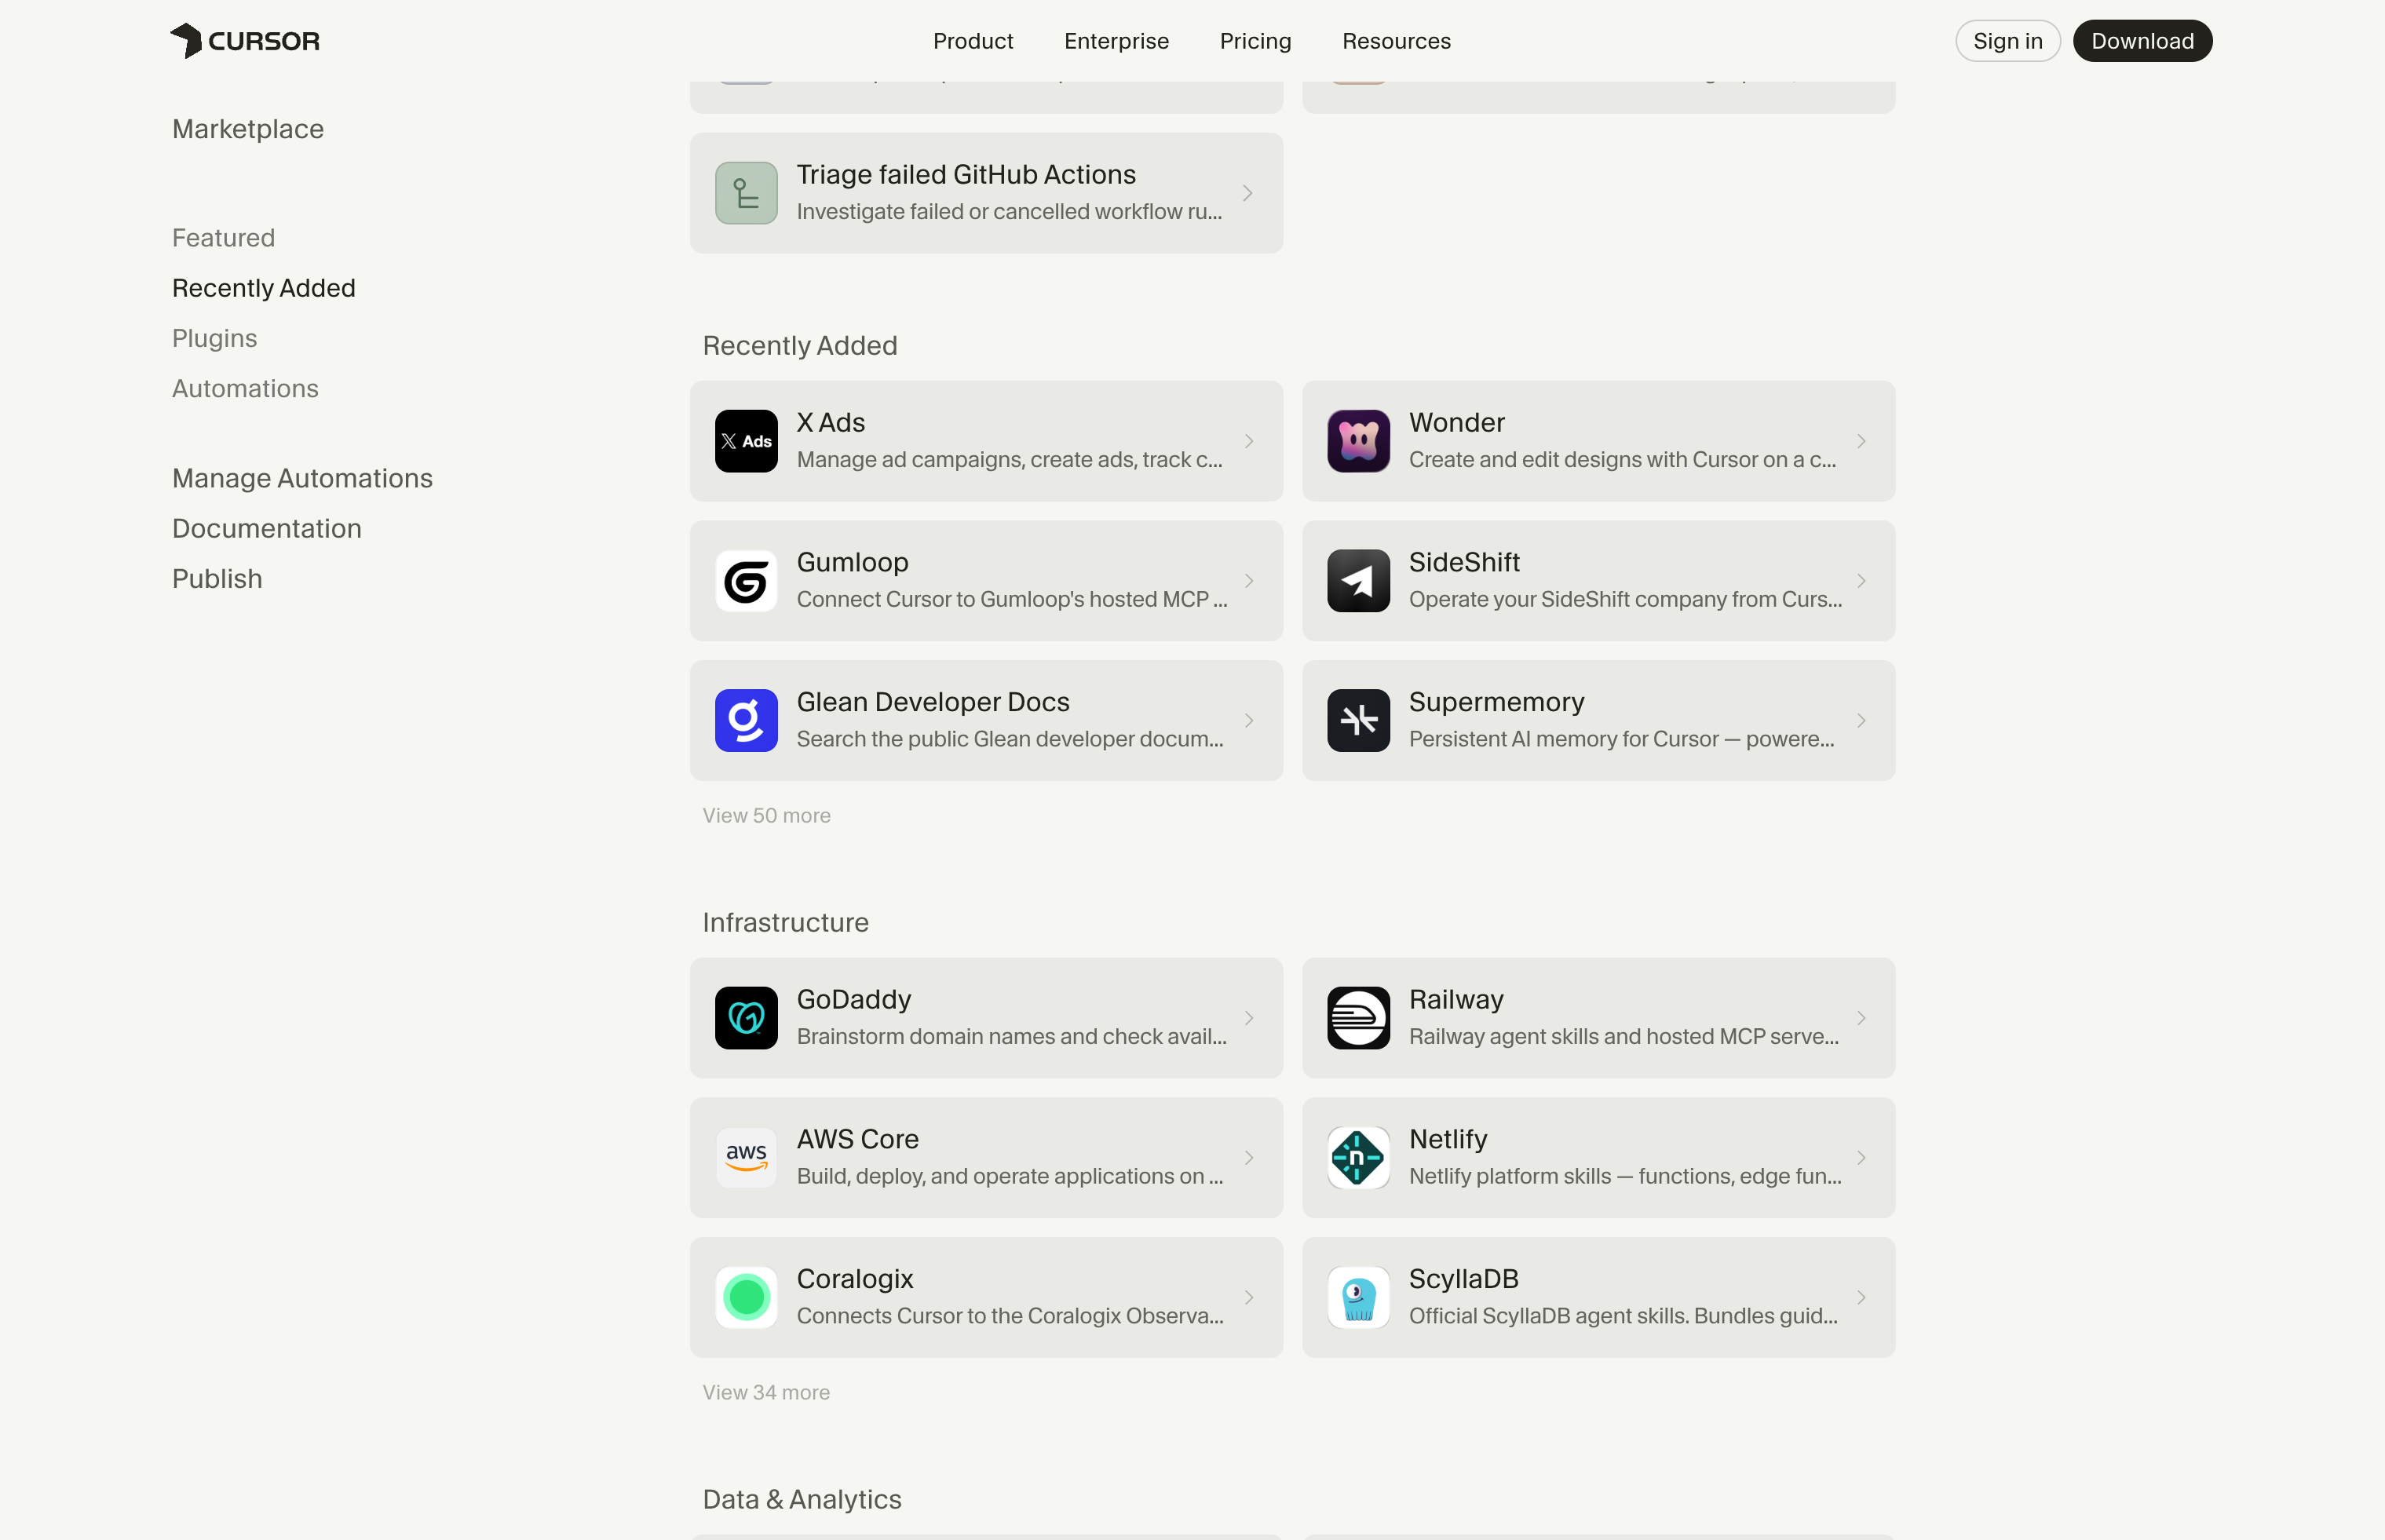Jump to Featured section in sidebar
Viewport: 2385px width, 1540px height.
[x=223, y=238]
